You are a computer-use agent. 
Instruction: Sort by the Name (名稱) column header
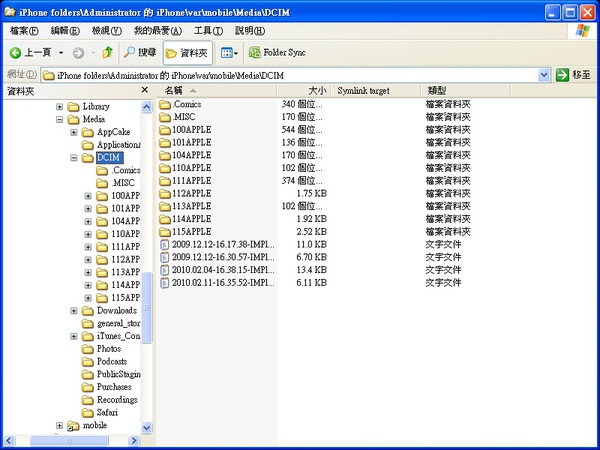click(x=180, y=91)
